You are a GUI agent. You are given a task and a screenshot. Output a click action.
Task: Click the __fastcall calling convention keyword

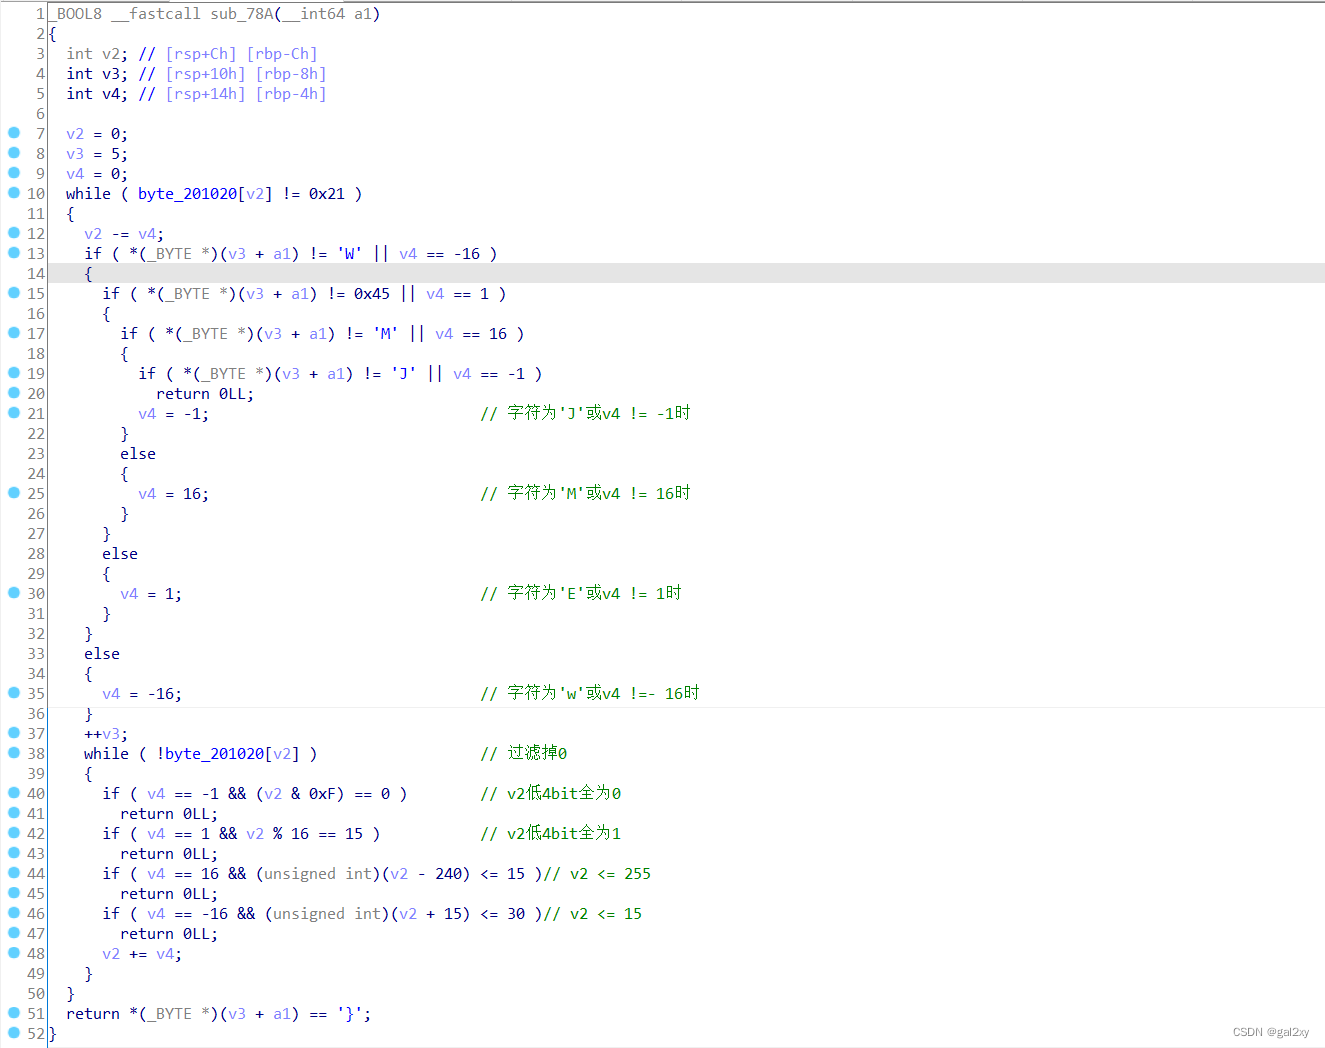[x=156, y=14]
